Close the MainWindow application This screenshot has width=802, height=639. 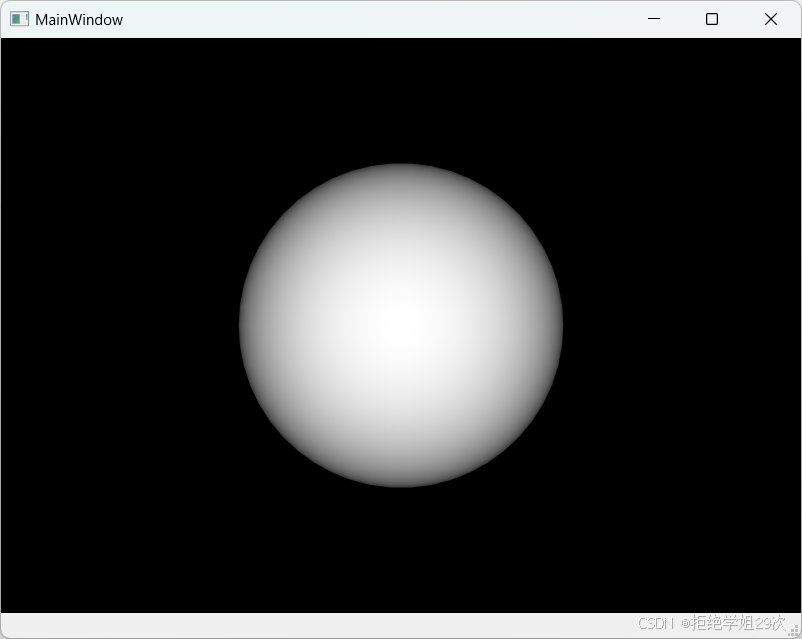point(770,19)
